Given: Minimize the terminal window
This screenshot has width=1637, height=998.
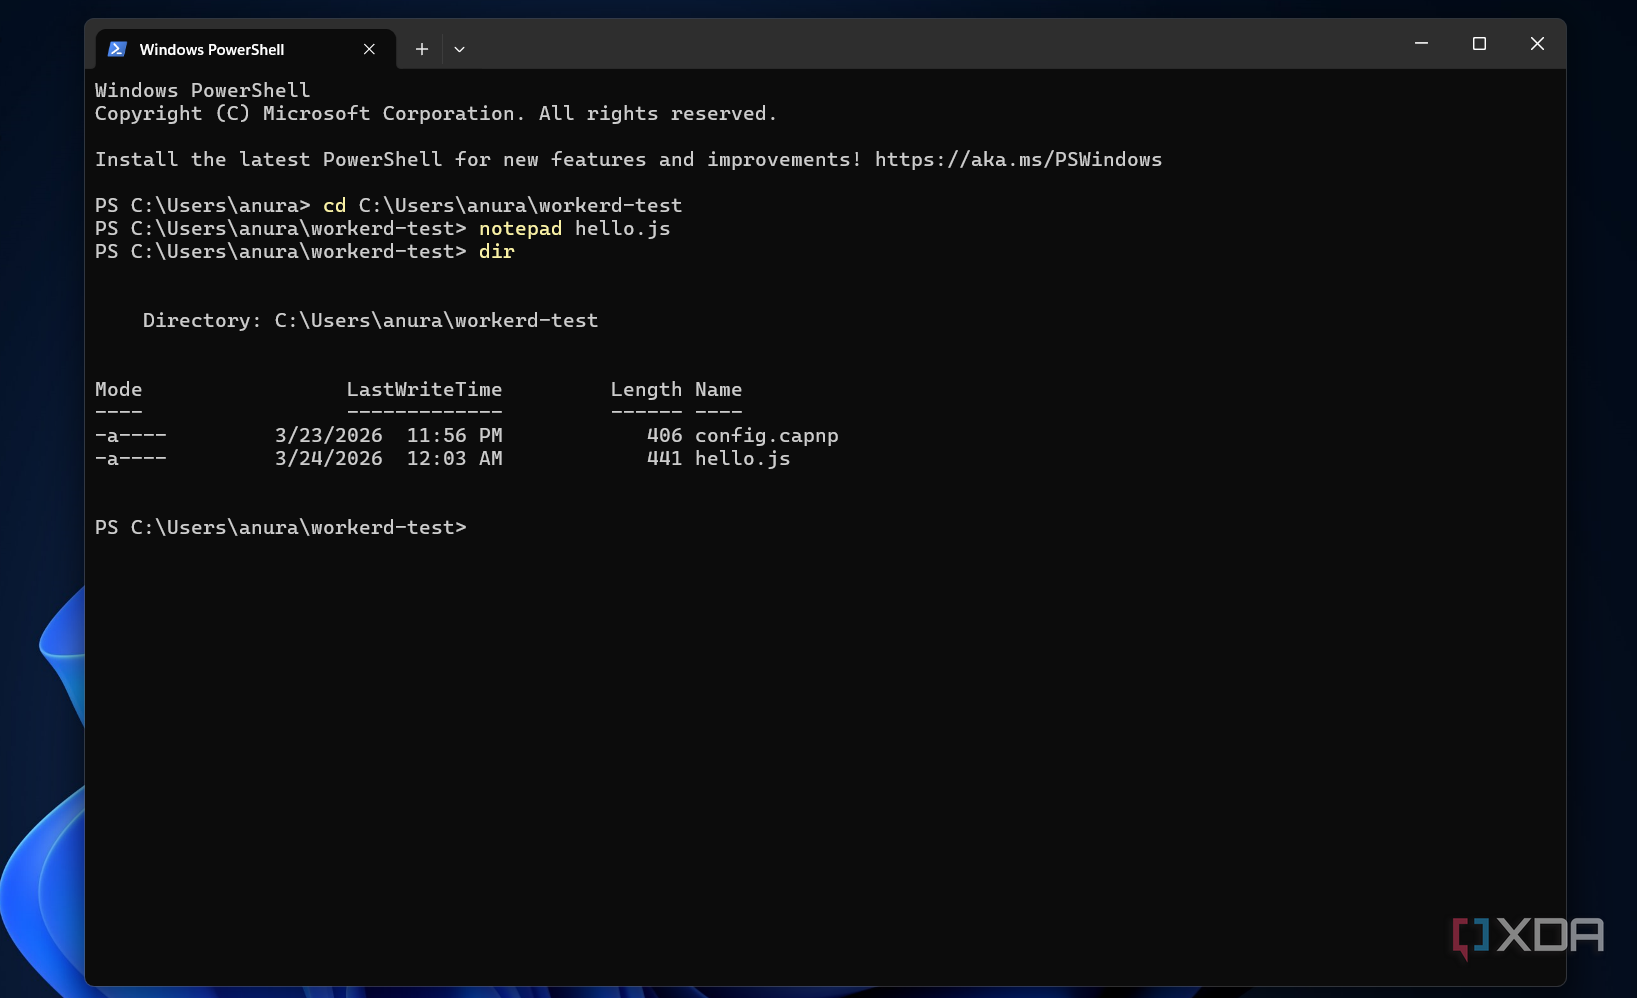Looking at the screenshot, I should [x=1421, y=43].
